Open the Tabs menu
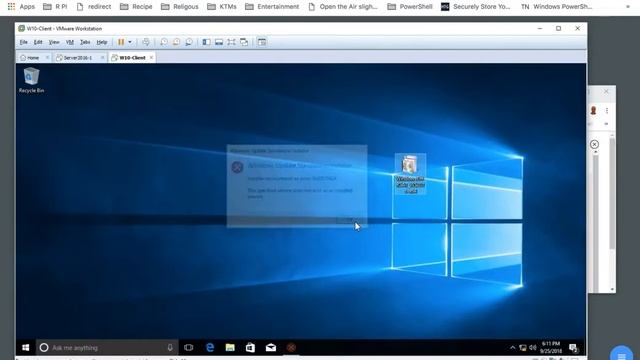This screenshot has height=360, width=640. [x=85, y=42]
